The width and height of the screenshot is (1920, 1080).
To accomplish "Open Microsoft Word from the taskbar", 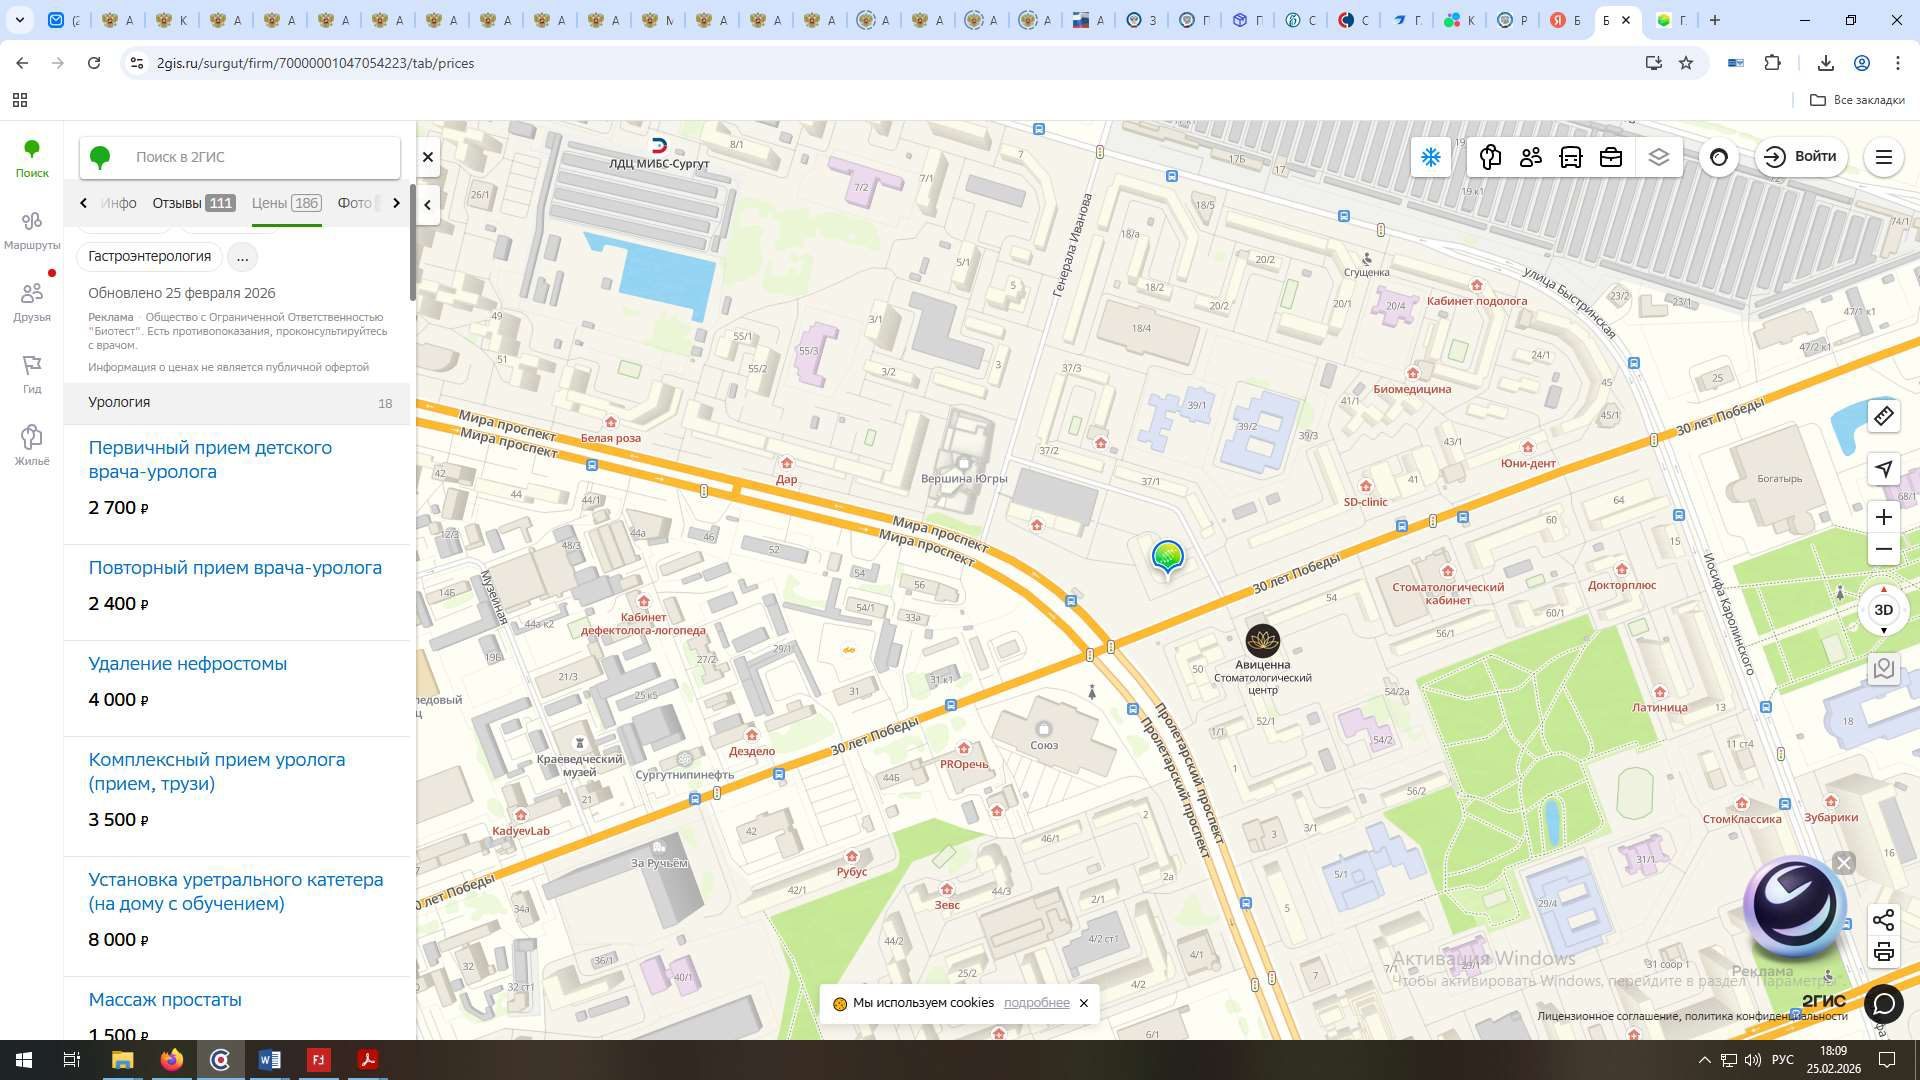I will tap(269, 1060).
